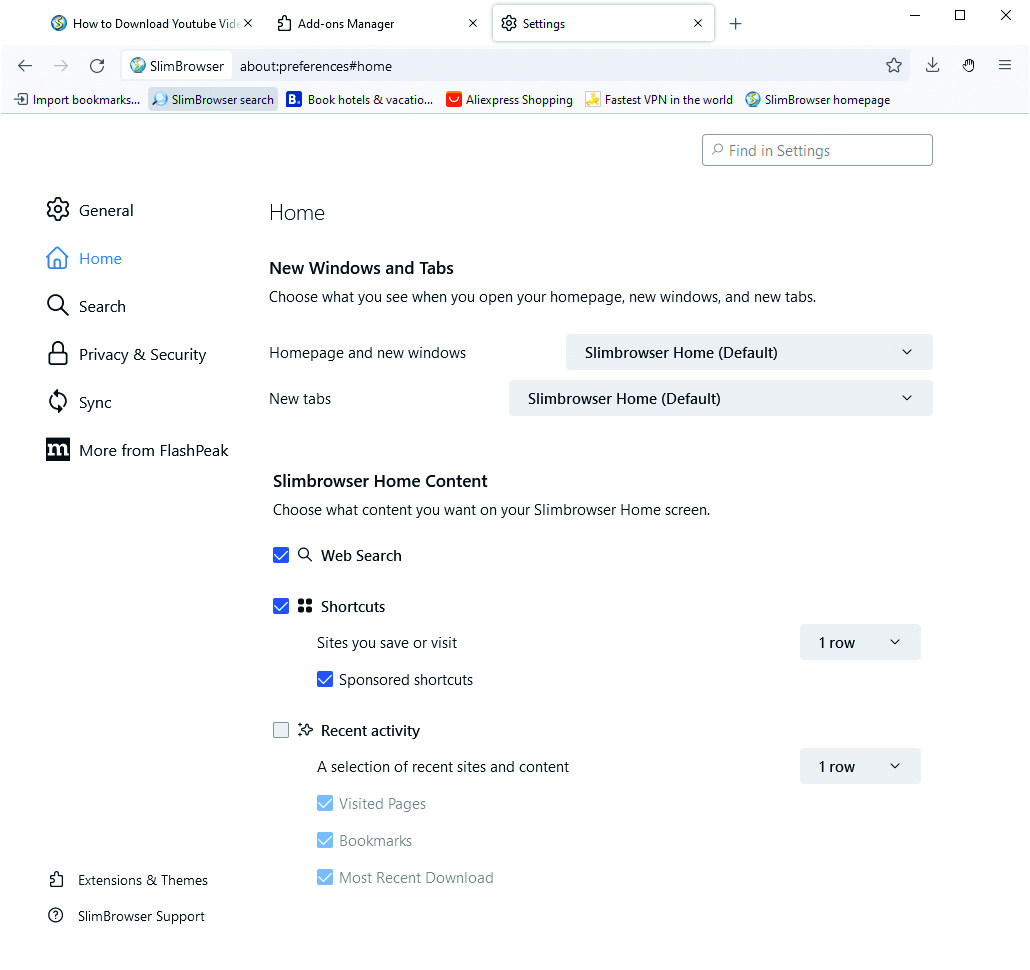Viewport: 1030px width, 970px height.
Task: Toggle the Most Recent Download checkbox
Action: point(325,877)
